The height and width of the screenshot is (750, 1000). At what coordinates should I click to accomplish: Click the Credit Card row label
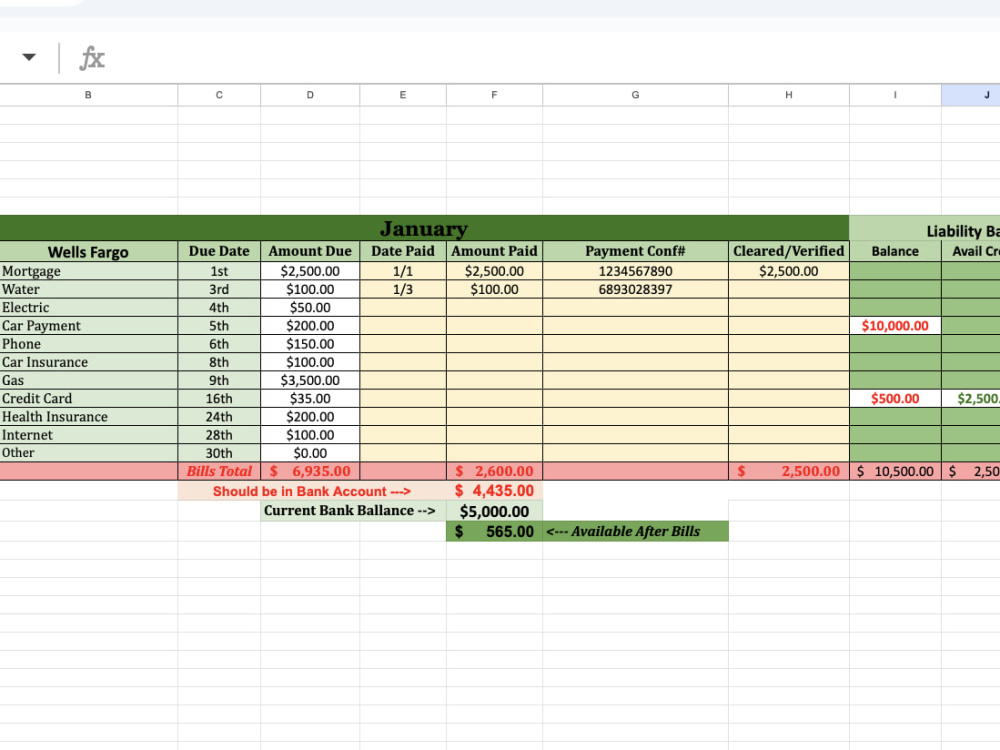pos(37,399)
